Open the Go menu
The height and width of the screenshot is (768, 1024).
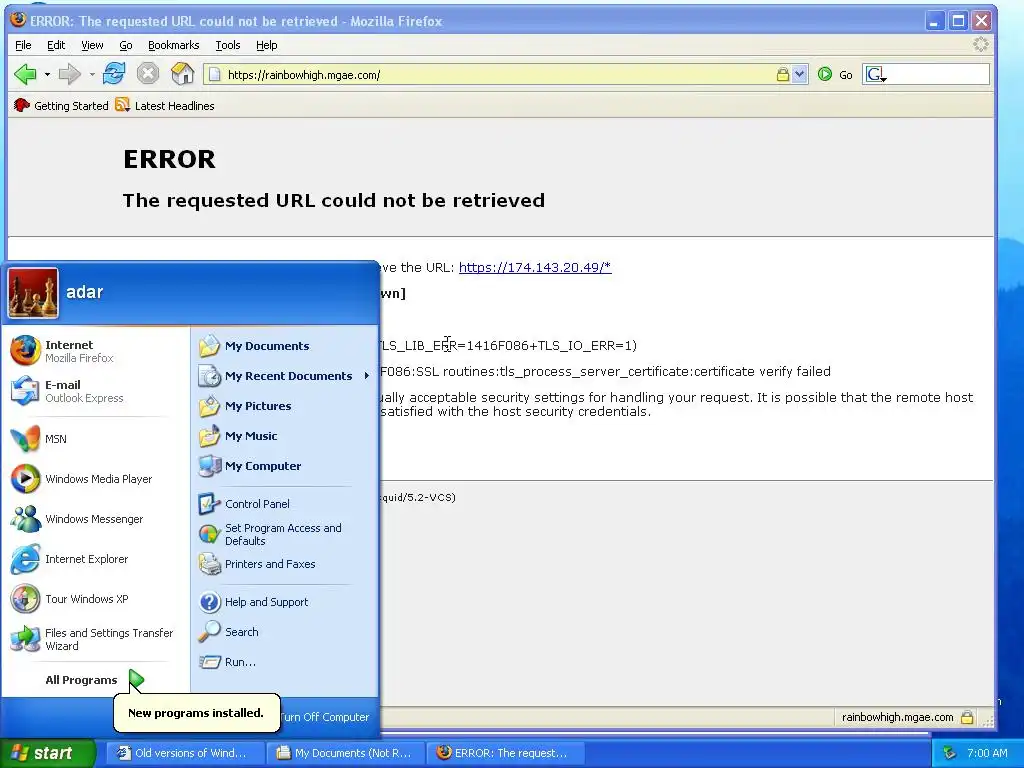(x=125, y=45)
